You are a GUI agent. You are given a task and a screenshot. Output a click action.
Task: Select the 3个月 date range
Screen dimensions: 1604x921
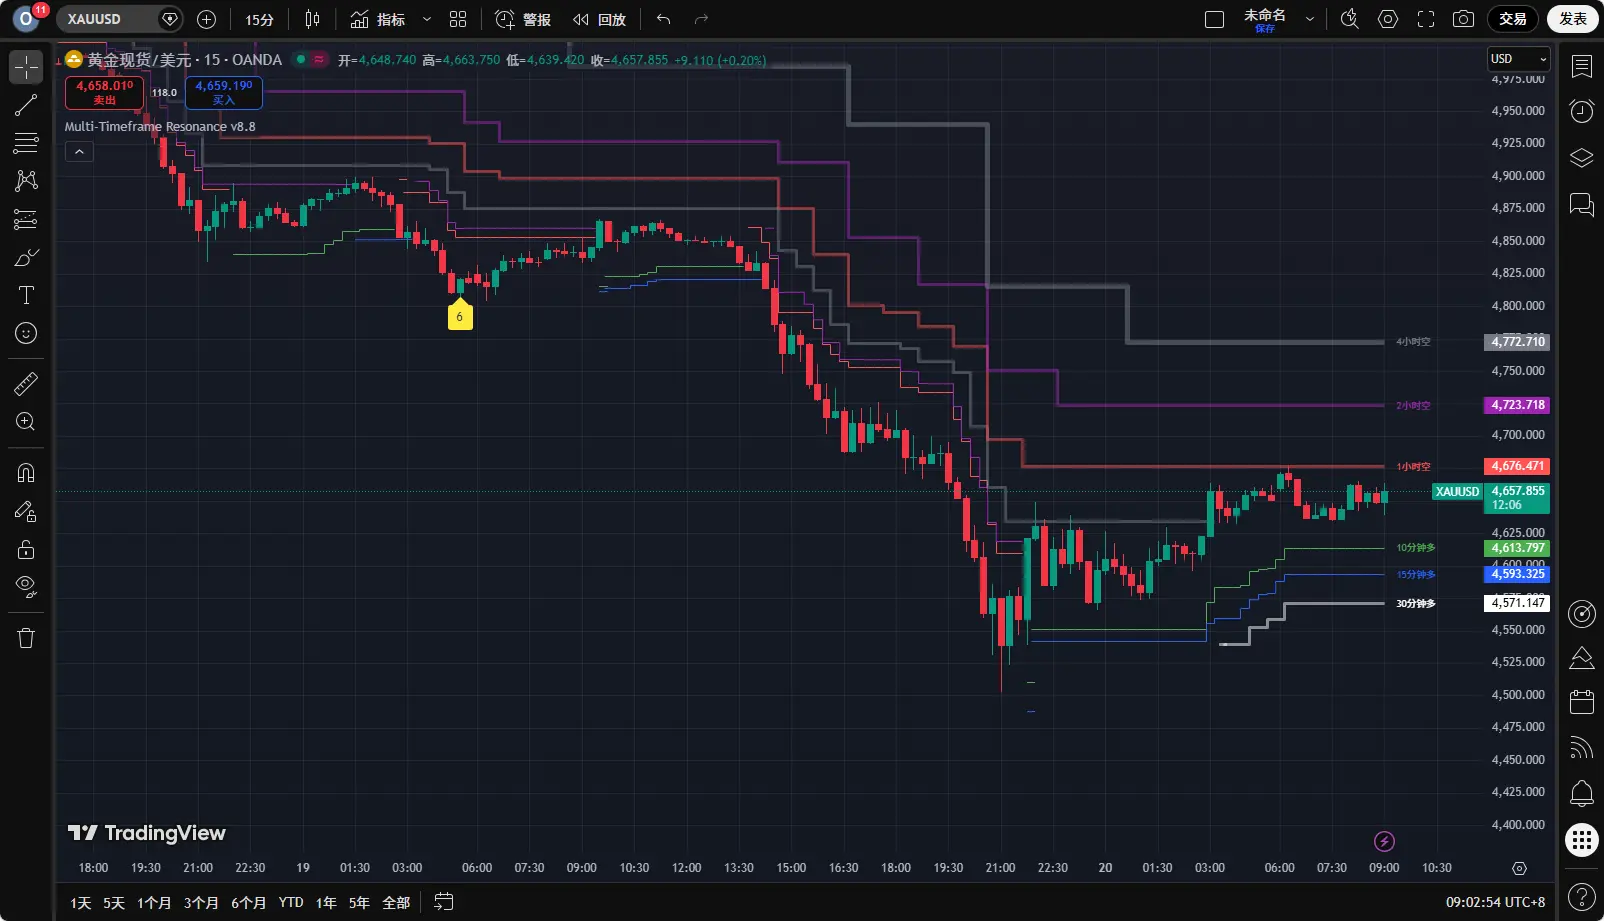[201, 903]
